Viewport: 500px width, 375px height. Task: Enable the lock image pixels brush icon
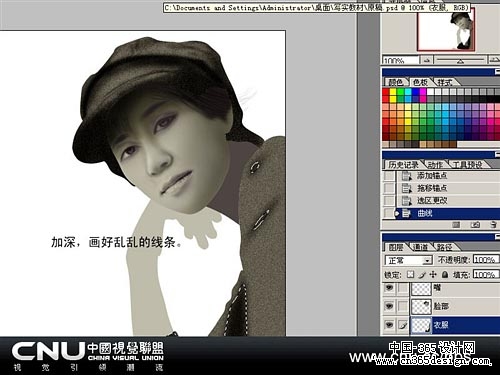pos(422,274)
